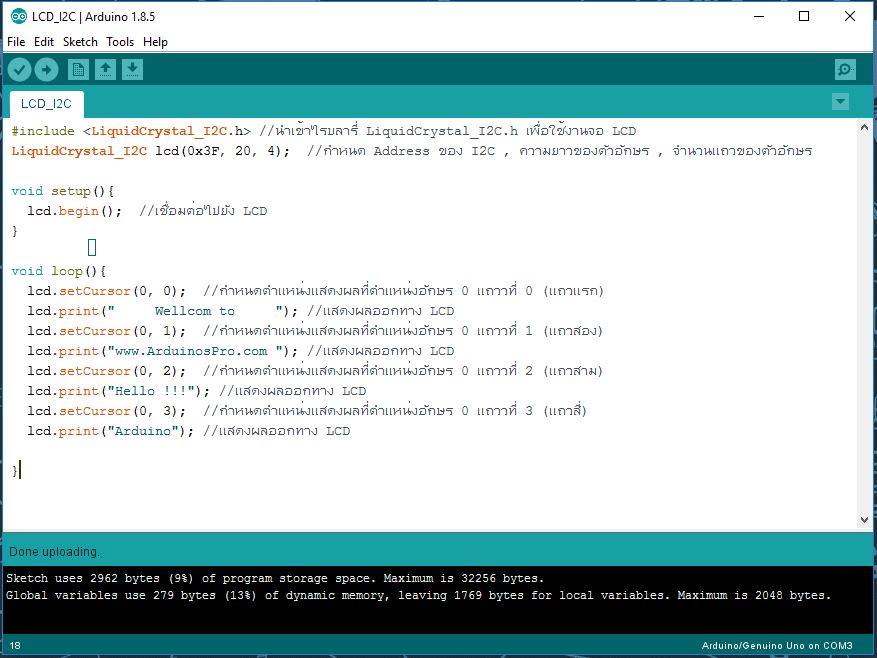Open the Edit menu

click(x=43, y=42)
